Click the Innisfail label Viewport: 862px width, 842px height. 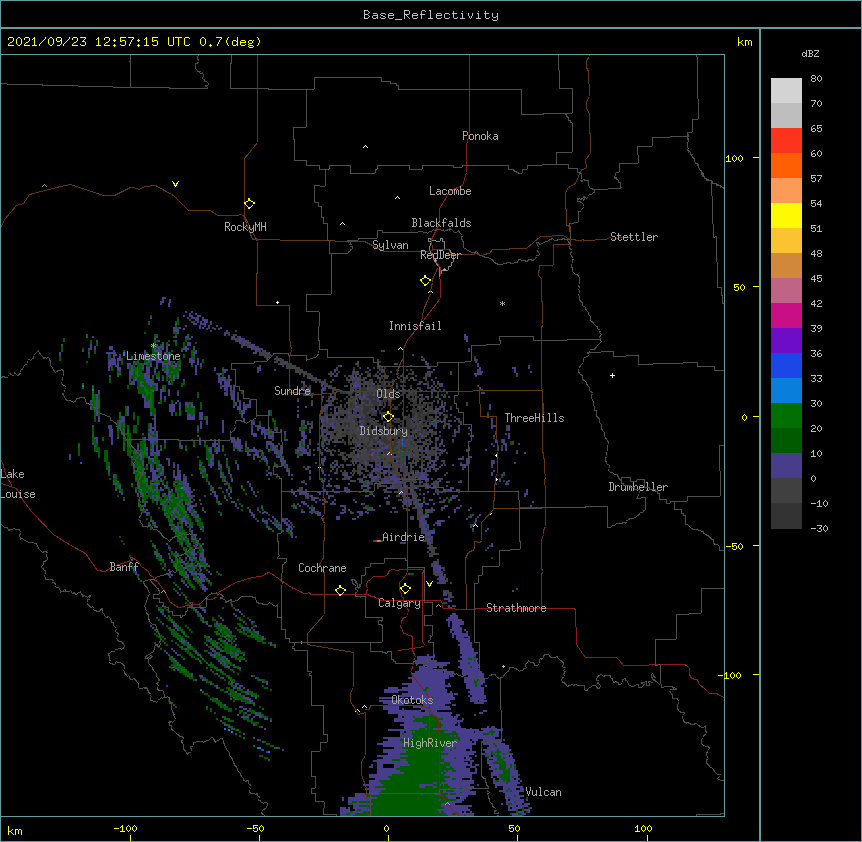pyautogui.click(x=415, y=326)
